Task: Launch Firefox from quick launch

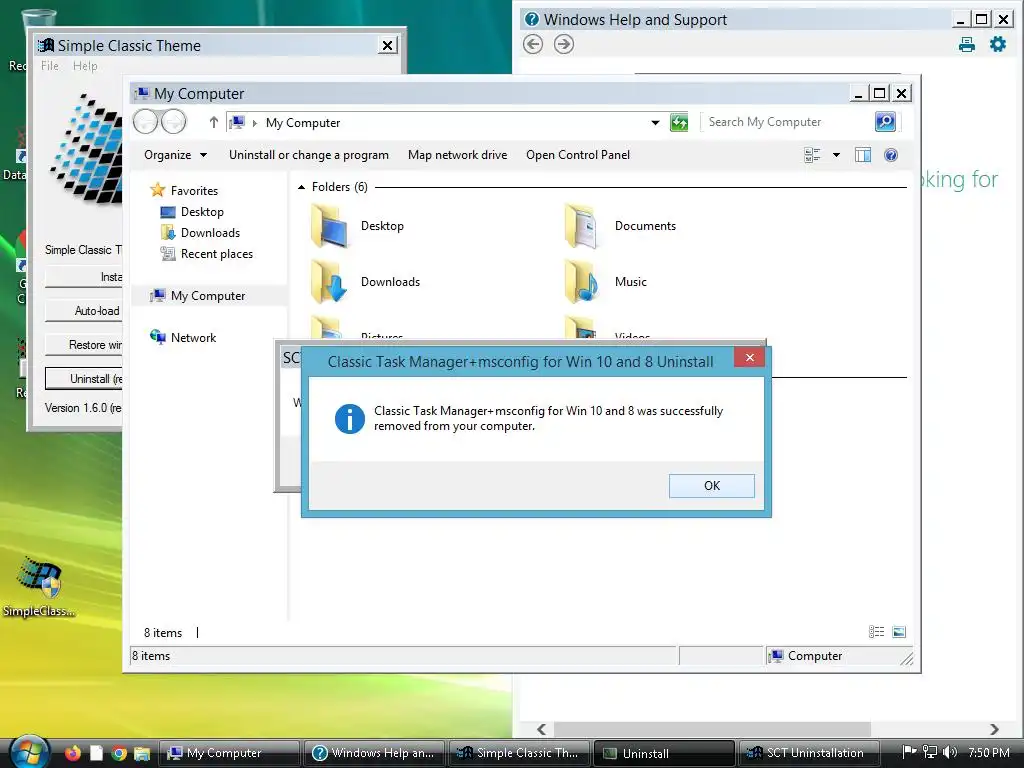Action: point(73,753)
